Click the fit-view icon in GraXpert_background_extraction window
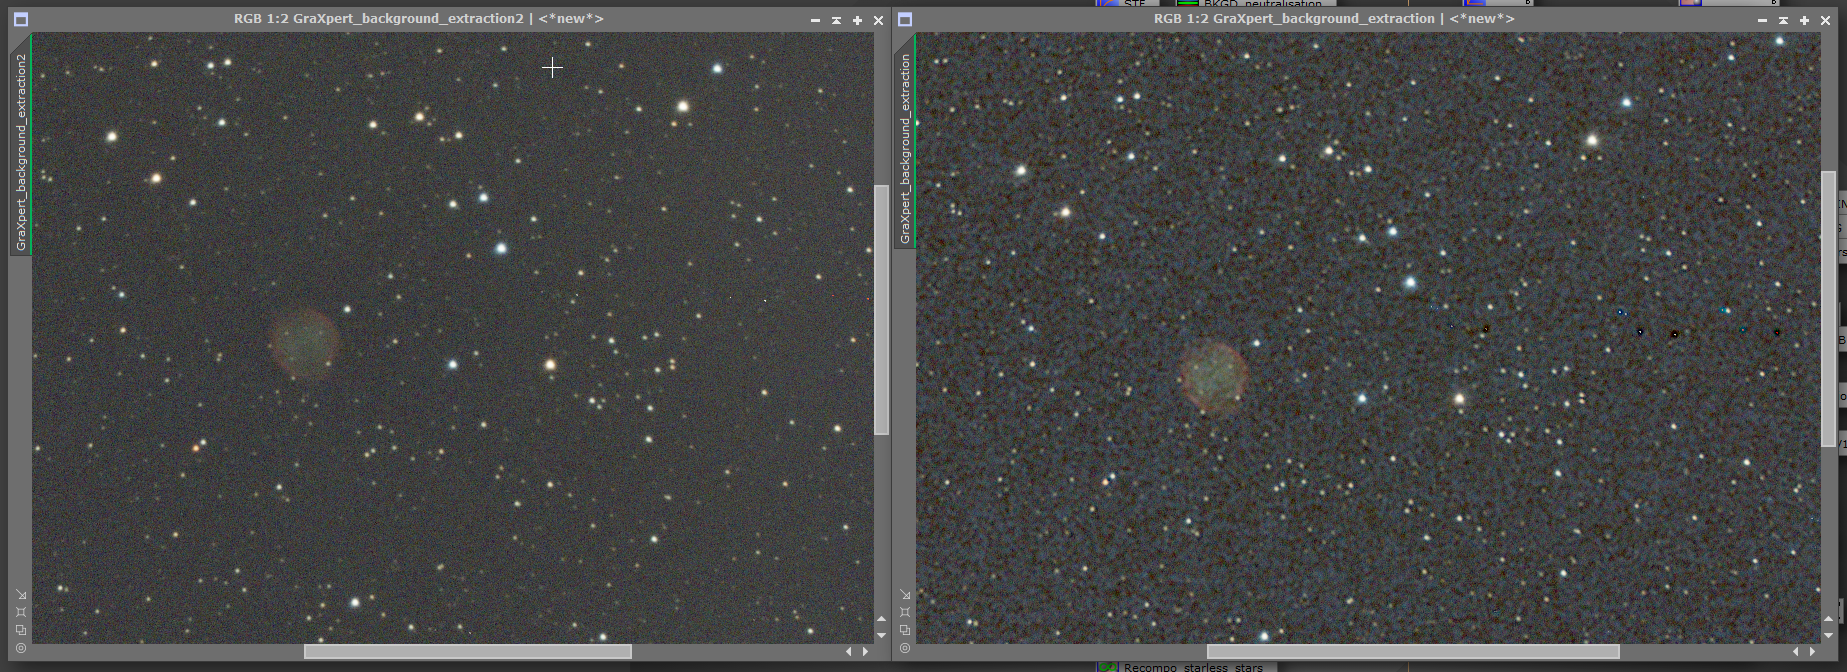This screenshot has height=672, width=1847. 905,612
